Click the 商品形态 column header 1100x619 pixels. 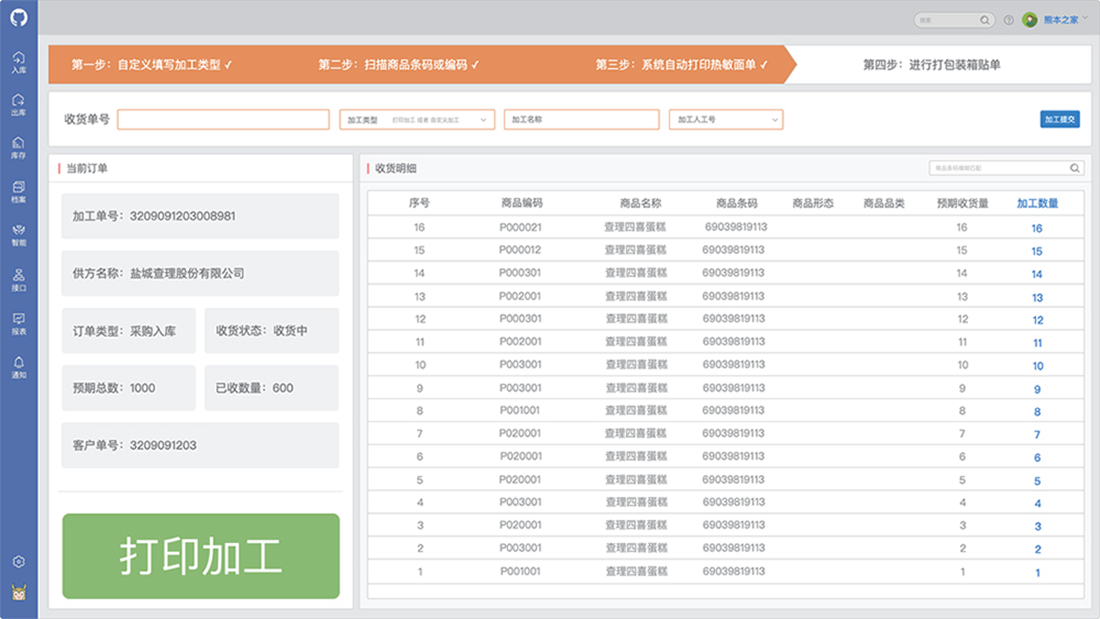813,203
